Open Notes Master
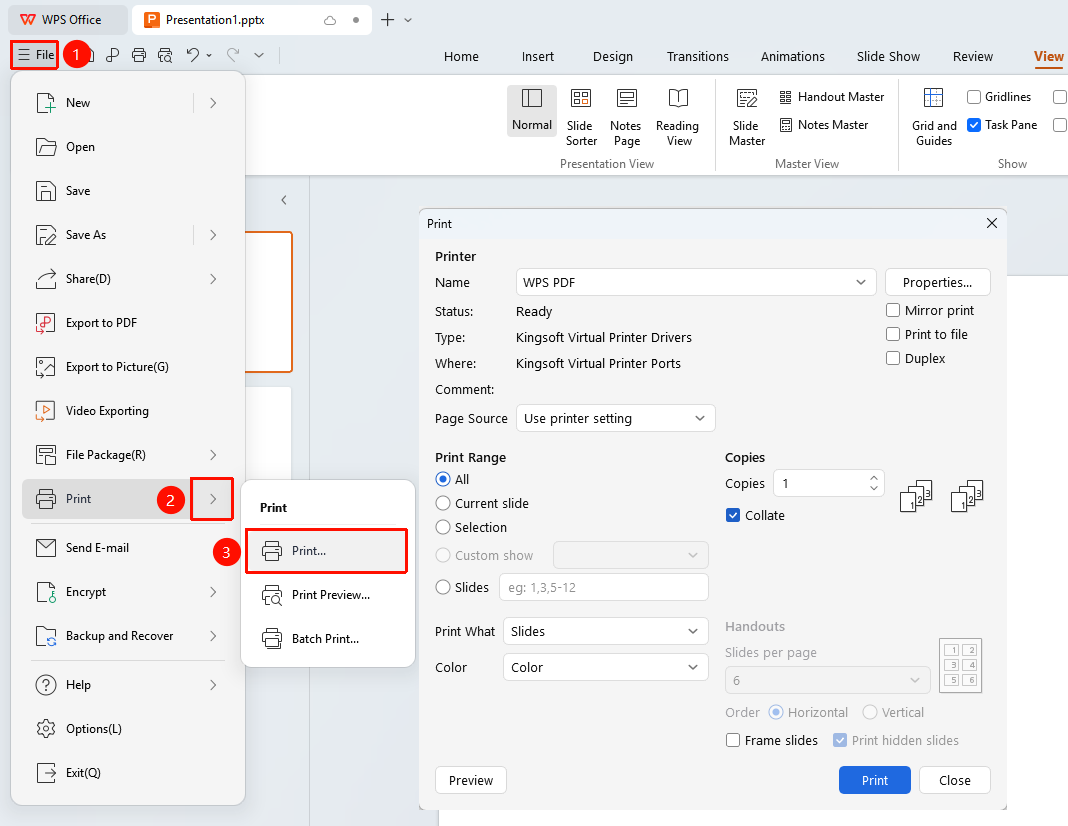Screen dimensions: 1068x826 pos(824,125)
